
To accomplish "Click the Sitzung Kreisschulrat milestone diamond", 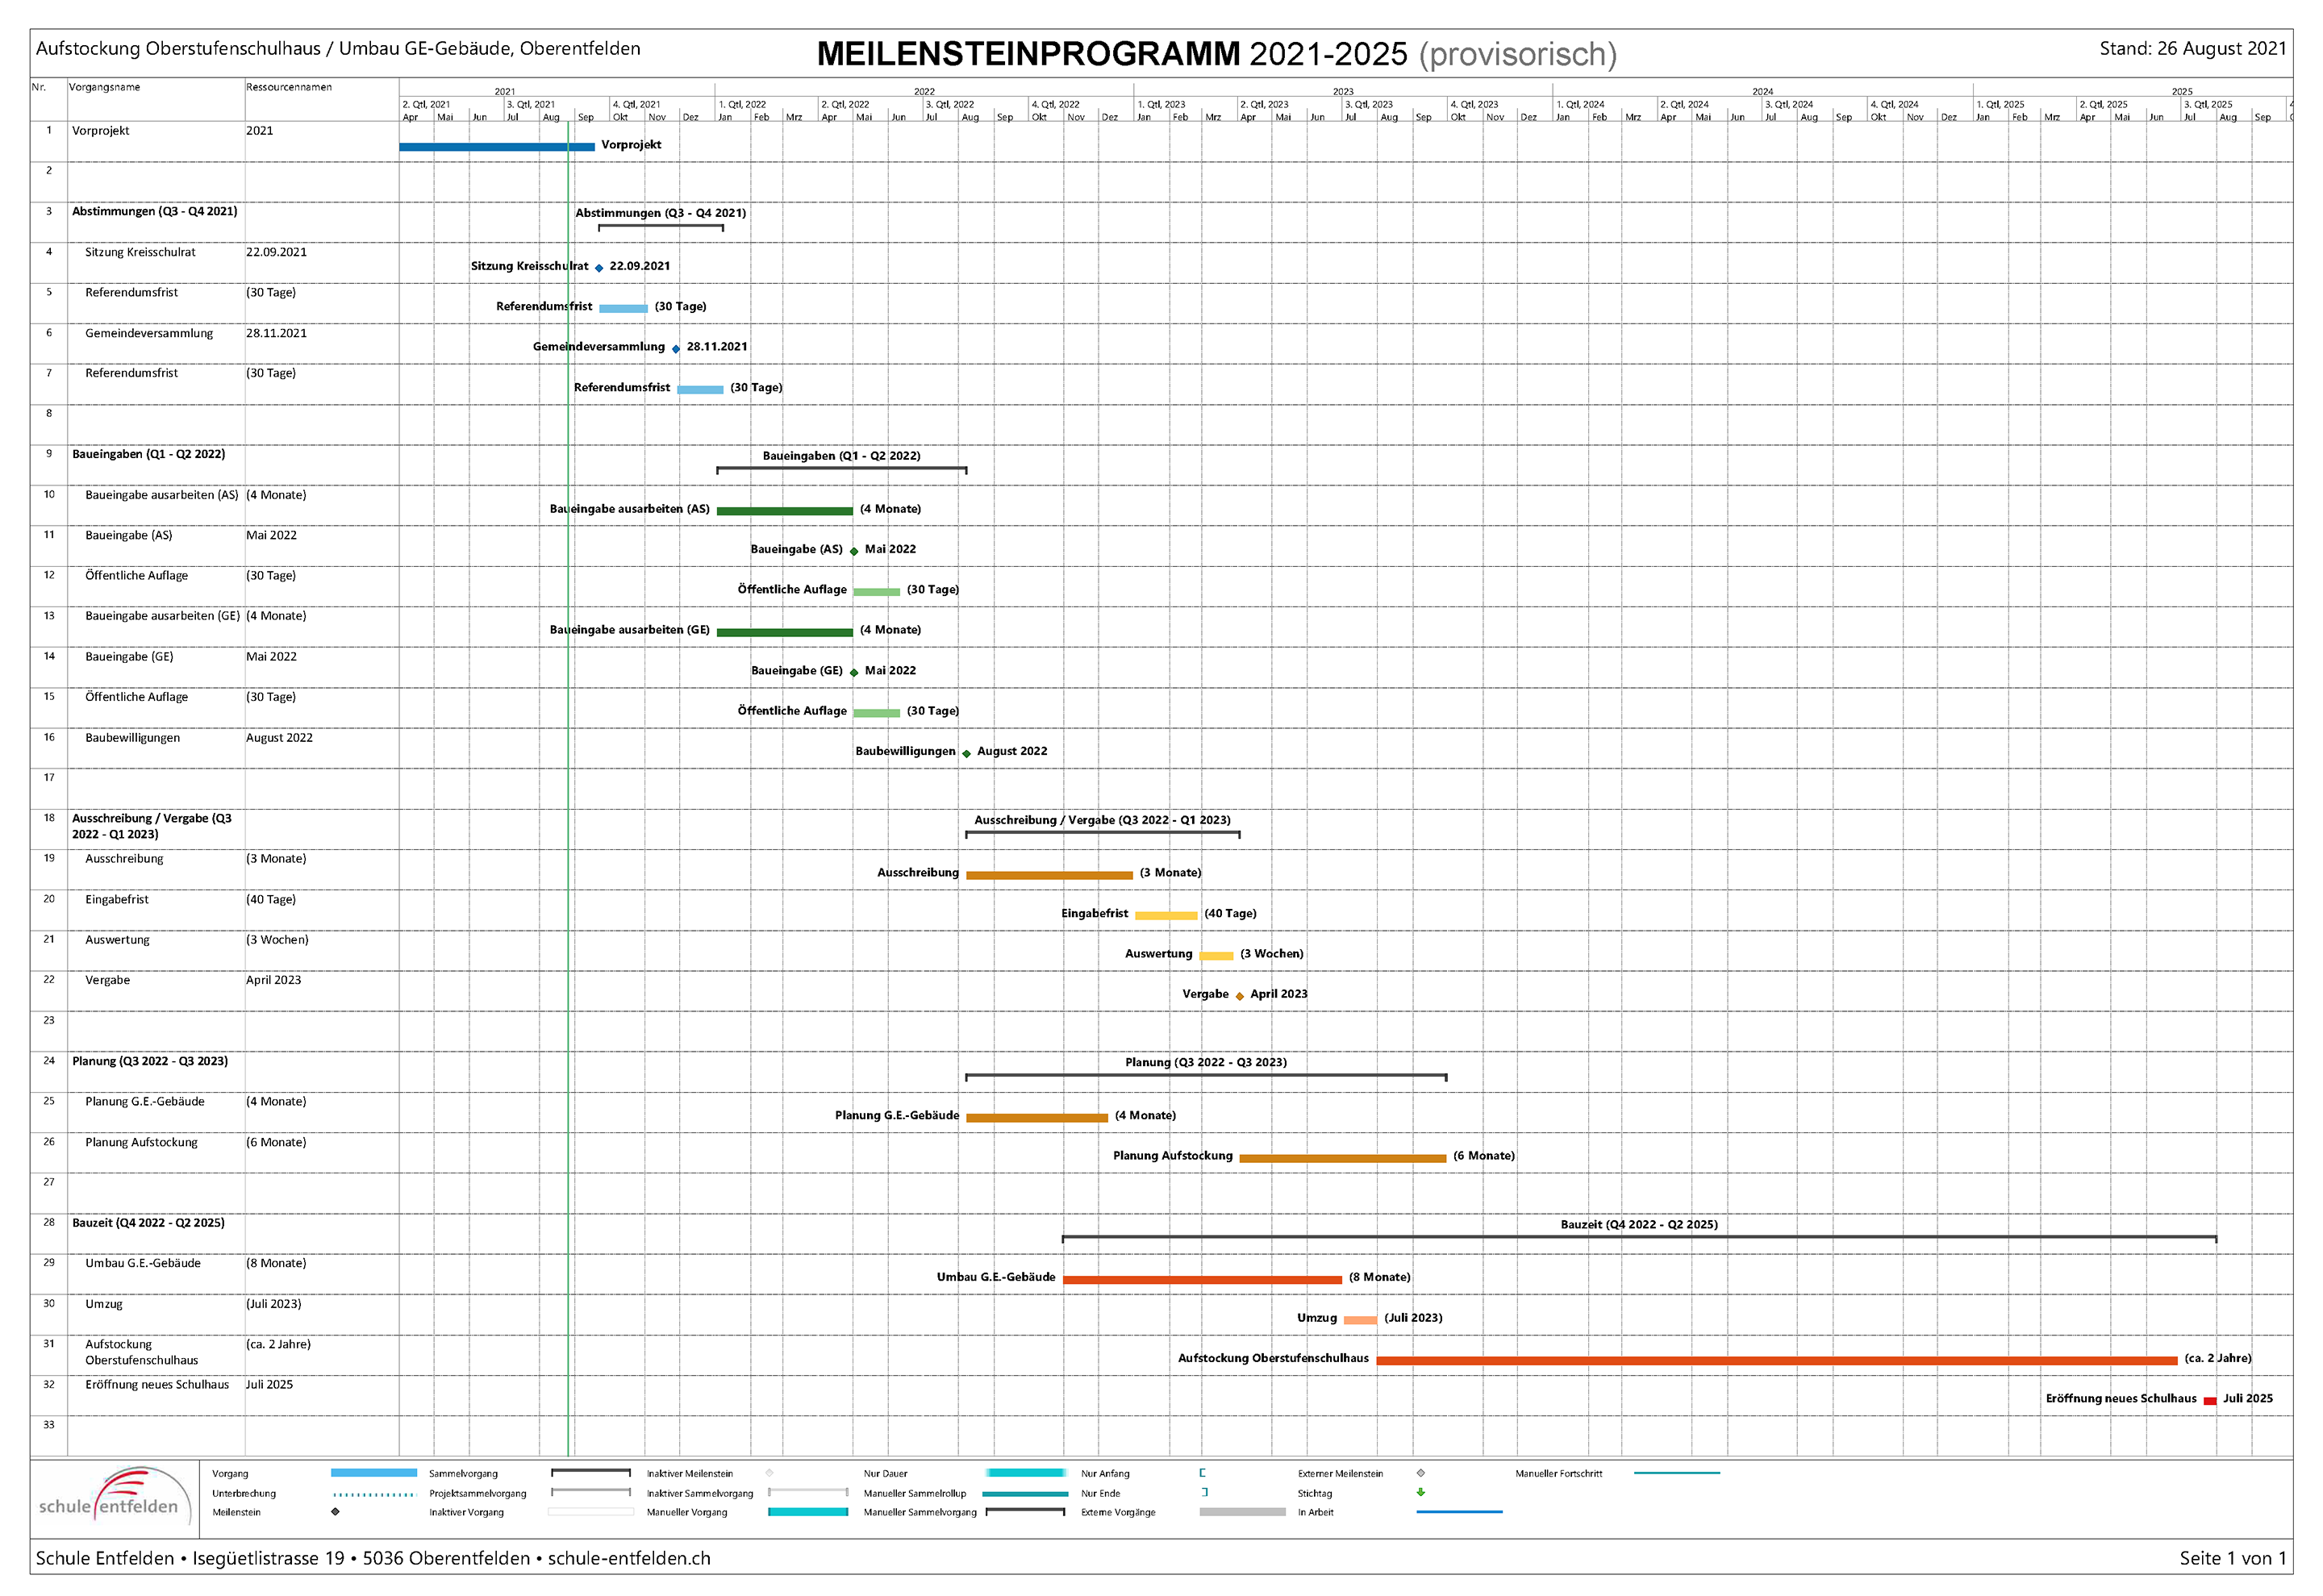I will pos(599,268).
